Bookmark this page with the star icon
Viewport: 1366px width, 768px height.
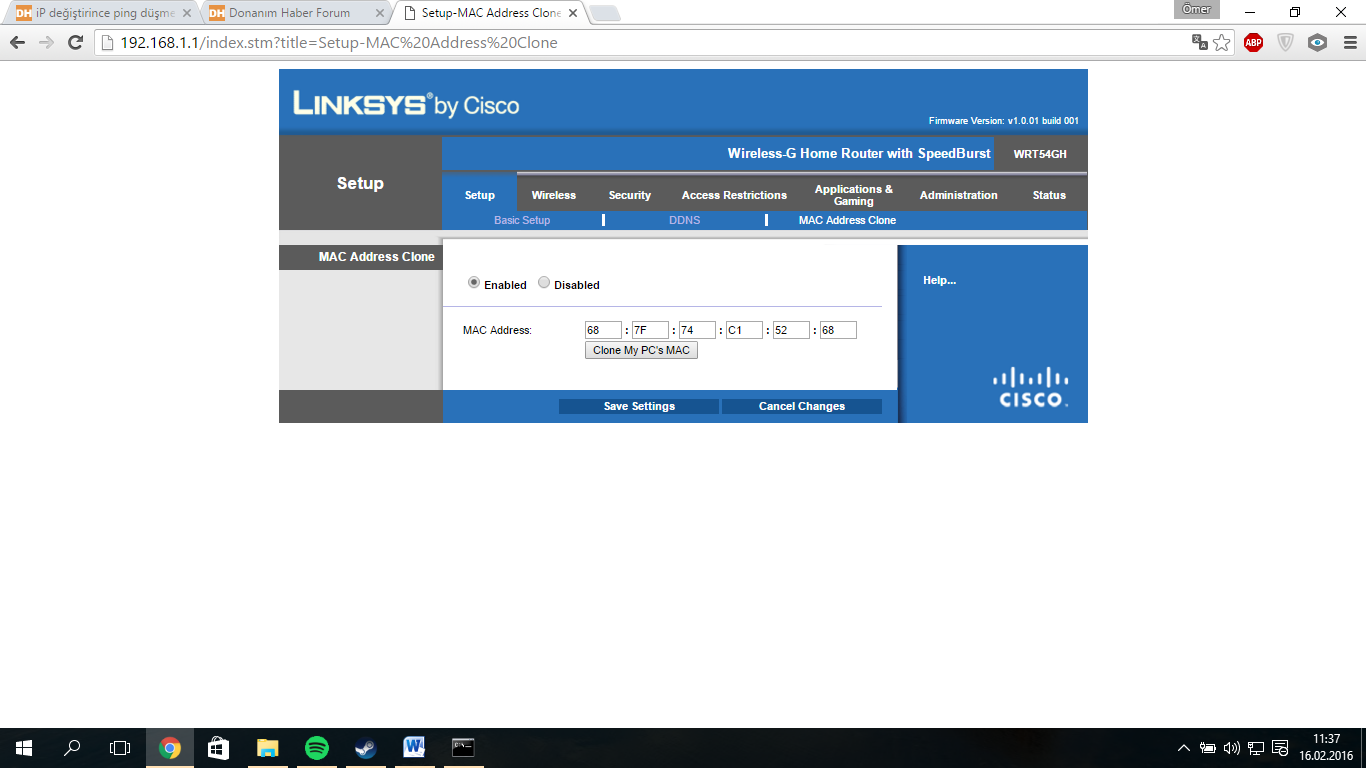1222,43
